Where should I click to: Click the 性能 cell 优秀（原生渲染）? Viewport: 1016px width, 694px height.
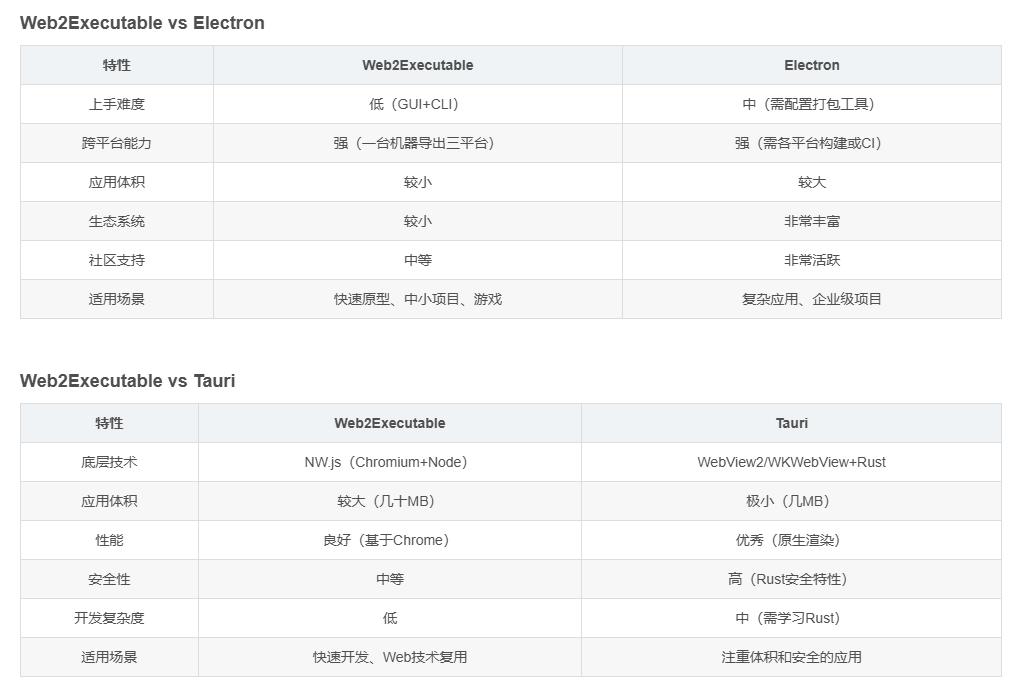pyautogui.click(x=791, y=540)
